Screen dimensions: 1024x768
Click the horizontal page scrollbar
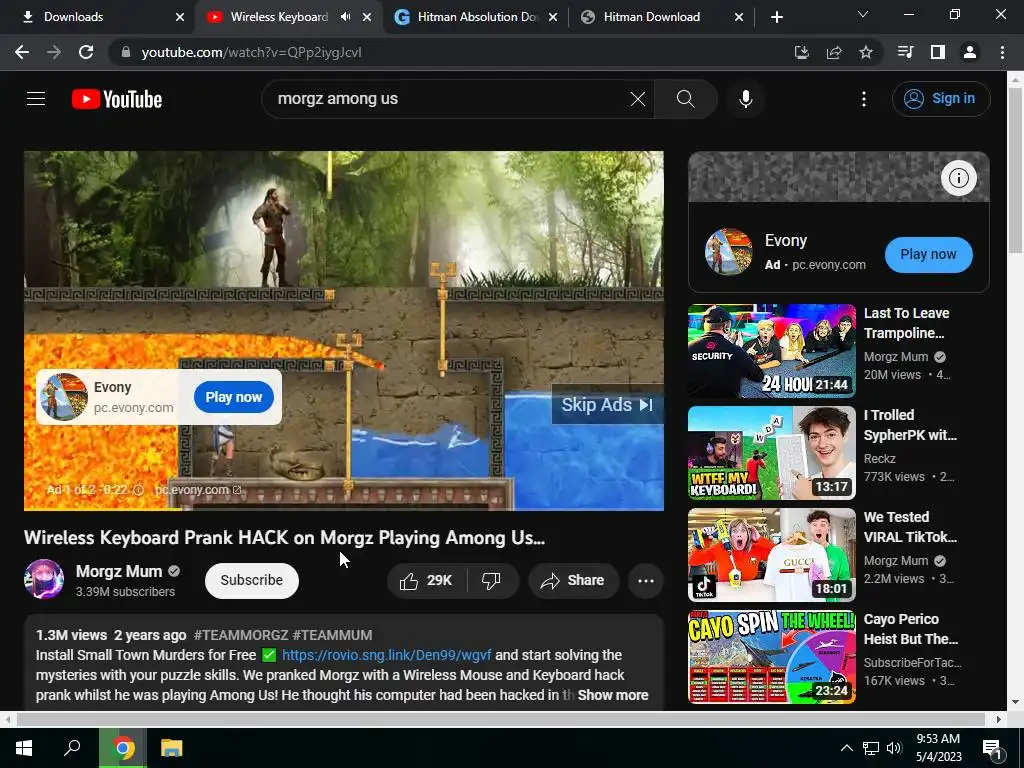(500, 719)
